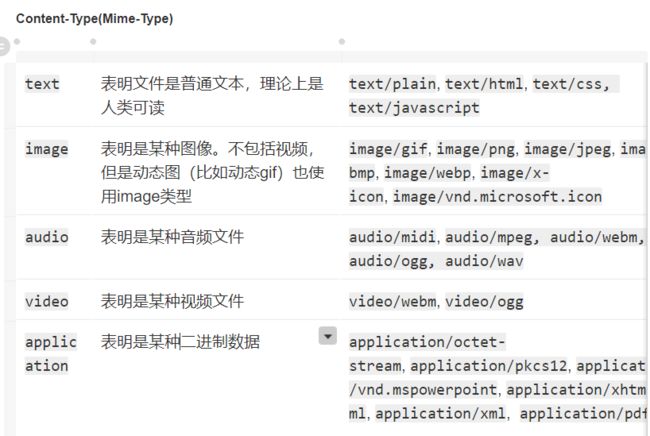Select second column dot above description column
The image size is (650, 436).
click(x=93, y=41)
